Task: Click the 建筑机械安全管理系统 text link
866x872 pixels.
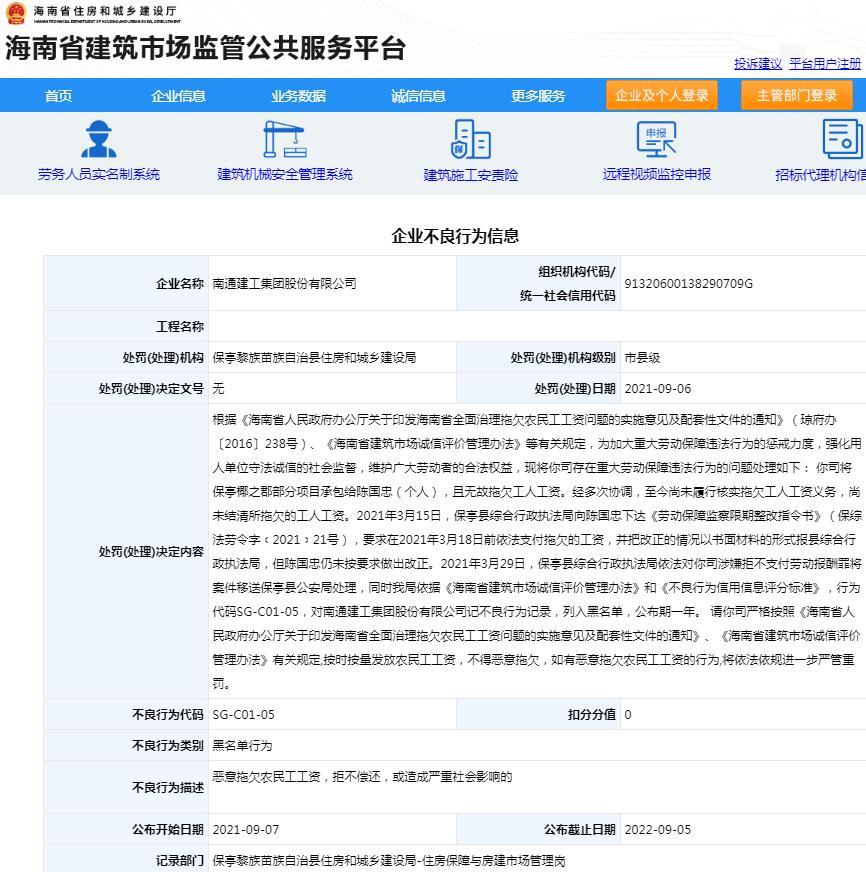Action: (x=285, y=174)
